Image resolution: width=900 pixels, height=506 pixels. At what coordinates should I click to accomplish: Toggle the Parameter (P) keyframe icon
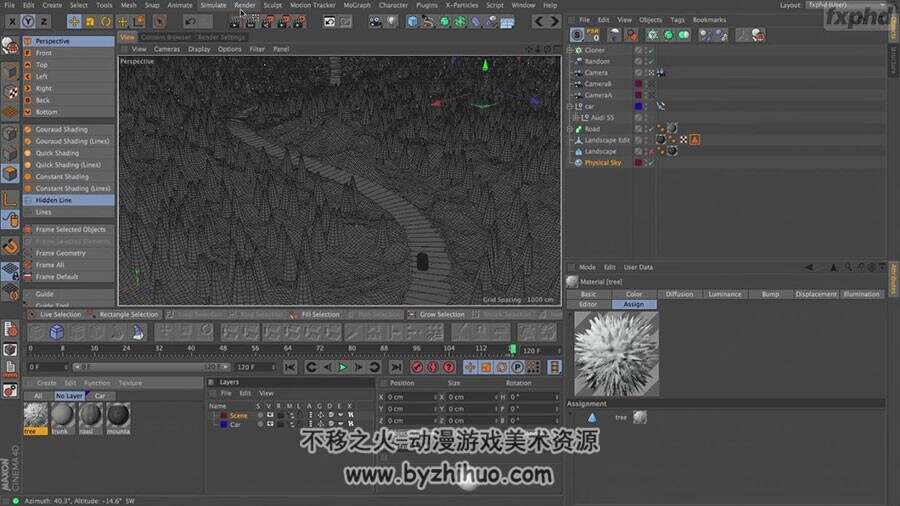[x=517, y=367]
